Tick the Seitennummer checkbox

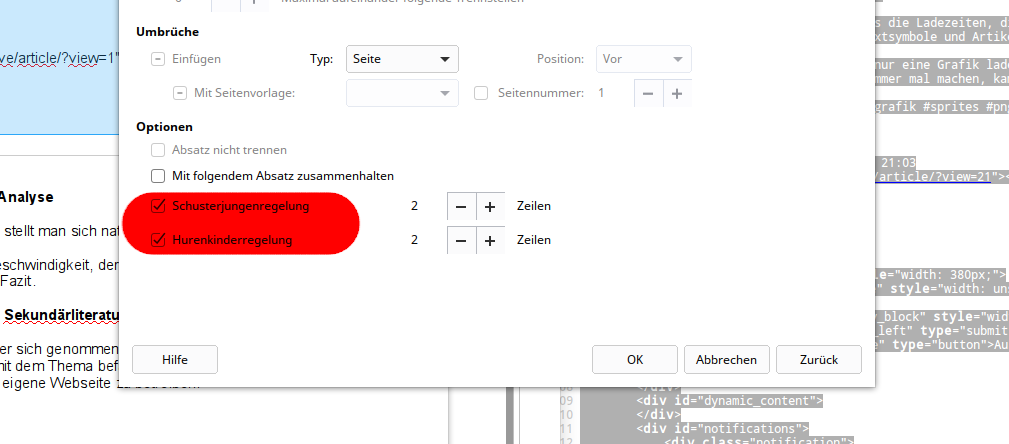pos(481,93)
